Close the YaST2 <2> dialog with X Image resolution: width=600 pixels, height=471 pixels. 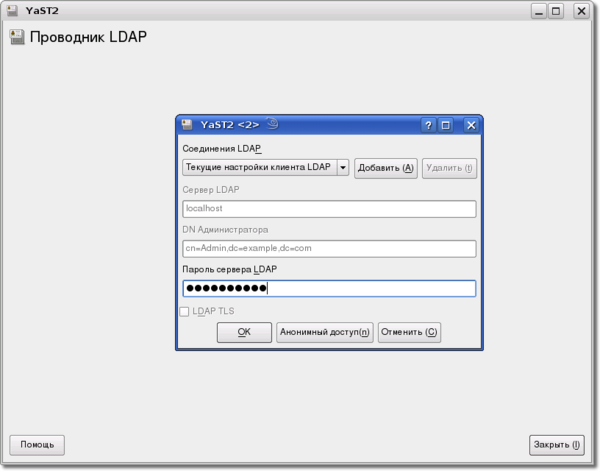point(471,125)
